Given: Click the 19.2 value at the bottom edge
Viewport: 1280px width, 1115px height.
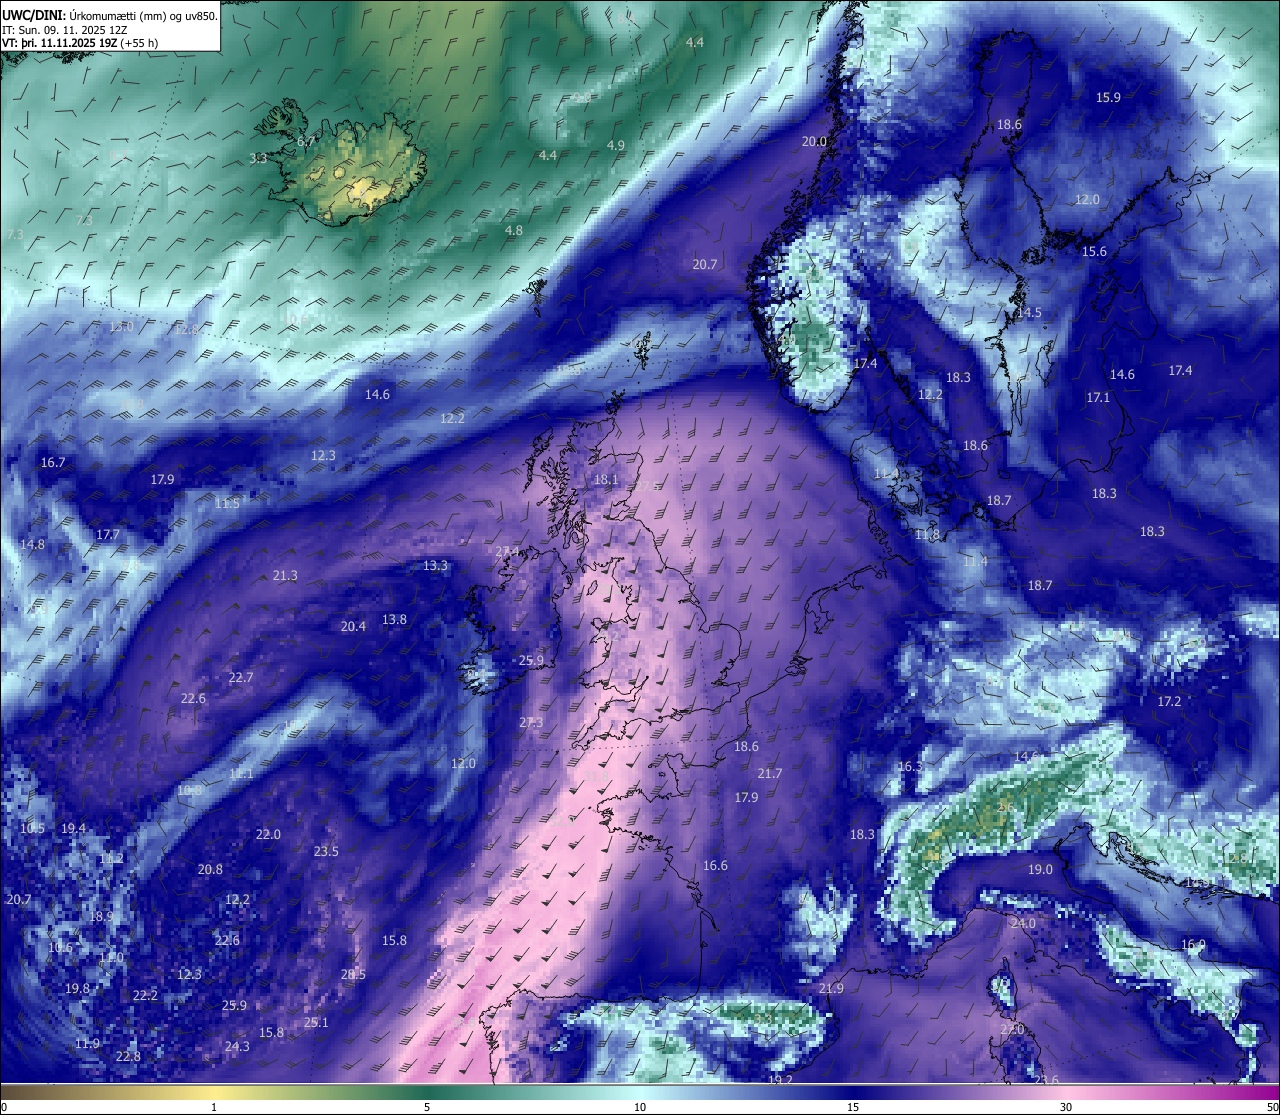Looking at the screenshot, I should click(x=780, y=1080).
